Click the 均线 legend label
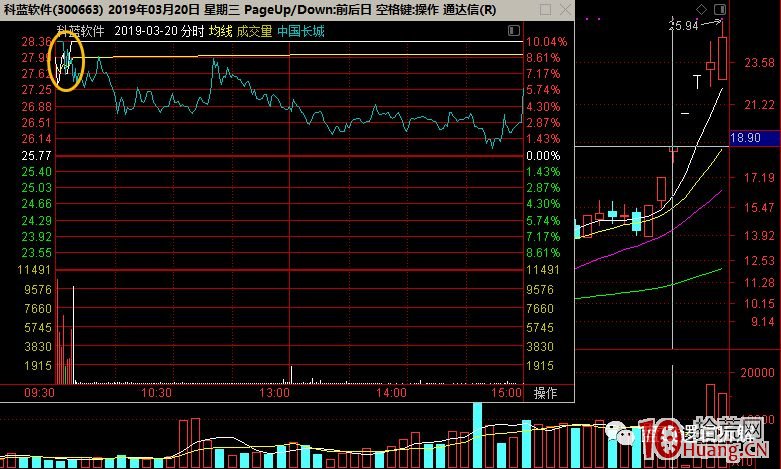781x469 pixels. [x=220, y=31]
